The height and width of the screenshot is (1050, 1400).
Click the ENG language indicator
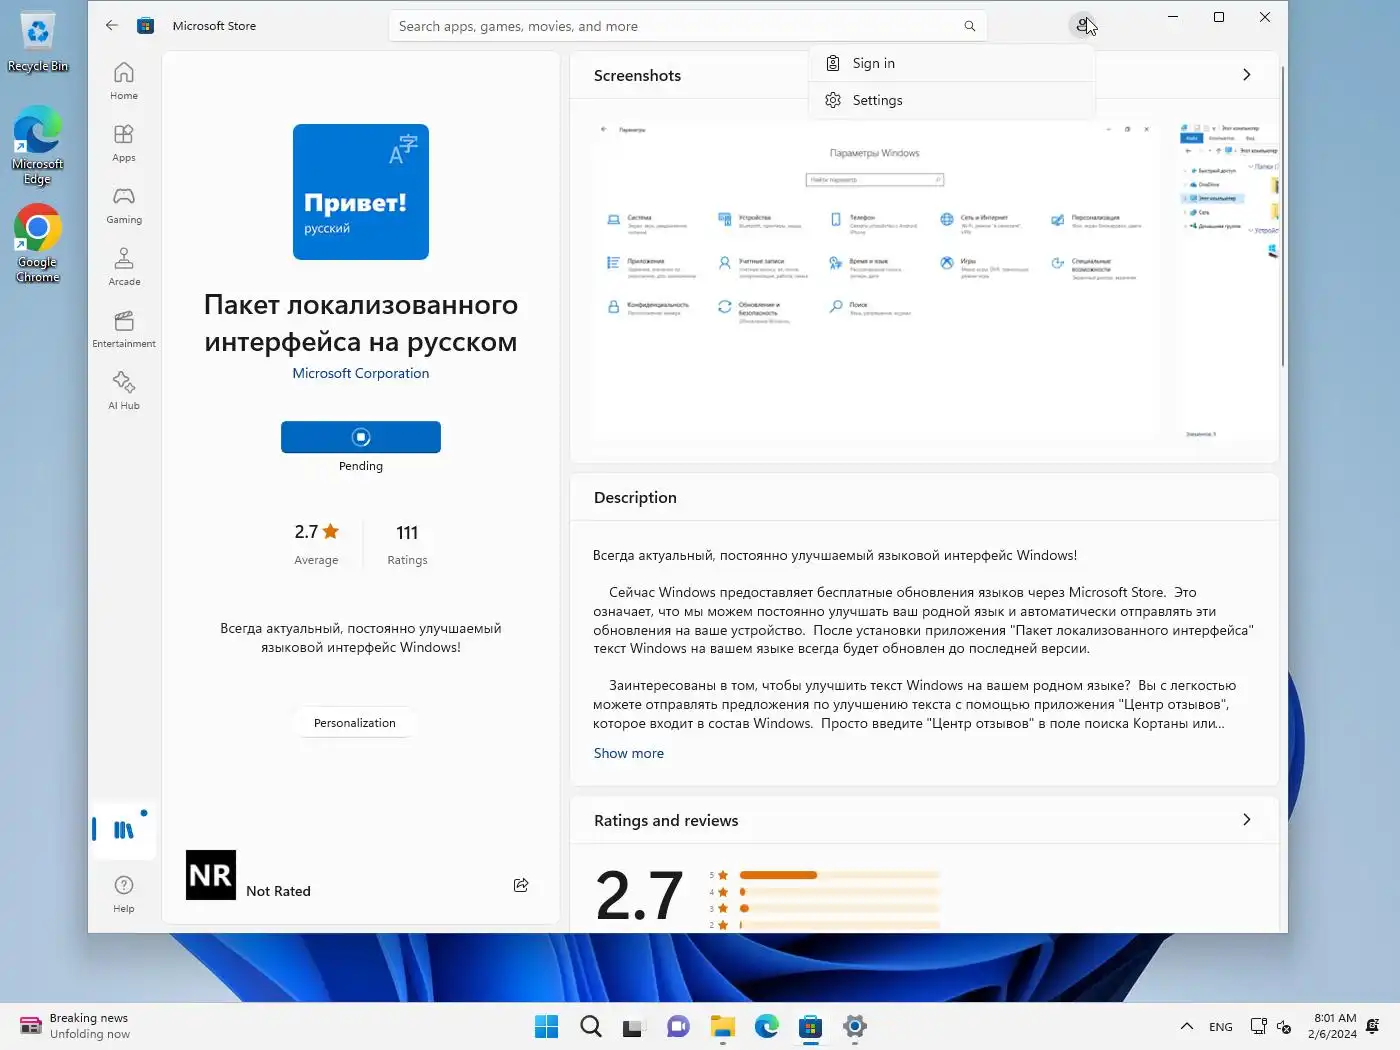point(1221,1027)
